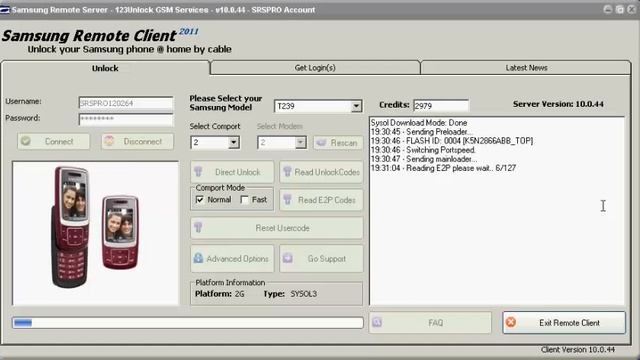Click the 'Client Version 10.0.44' status text
This screenshot has width=640, height=360.
click(578, 349)
